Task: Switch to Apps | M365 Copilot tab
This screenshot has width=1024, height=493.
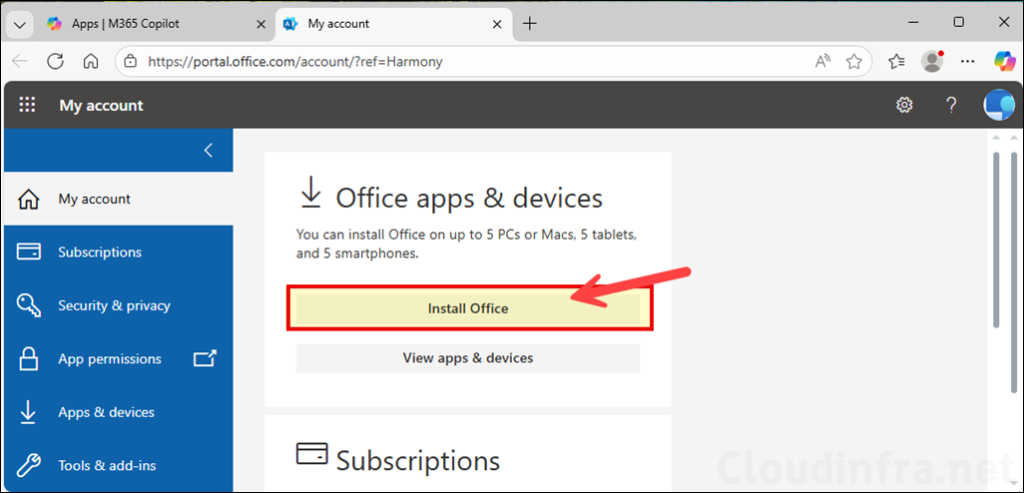Action: pos(155,24)
